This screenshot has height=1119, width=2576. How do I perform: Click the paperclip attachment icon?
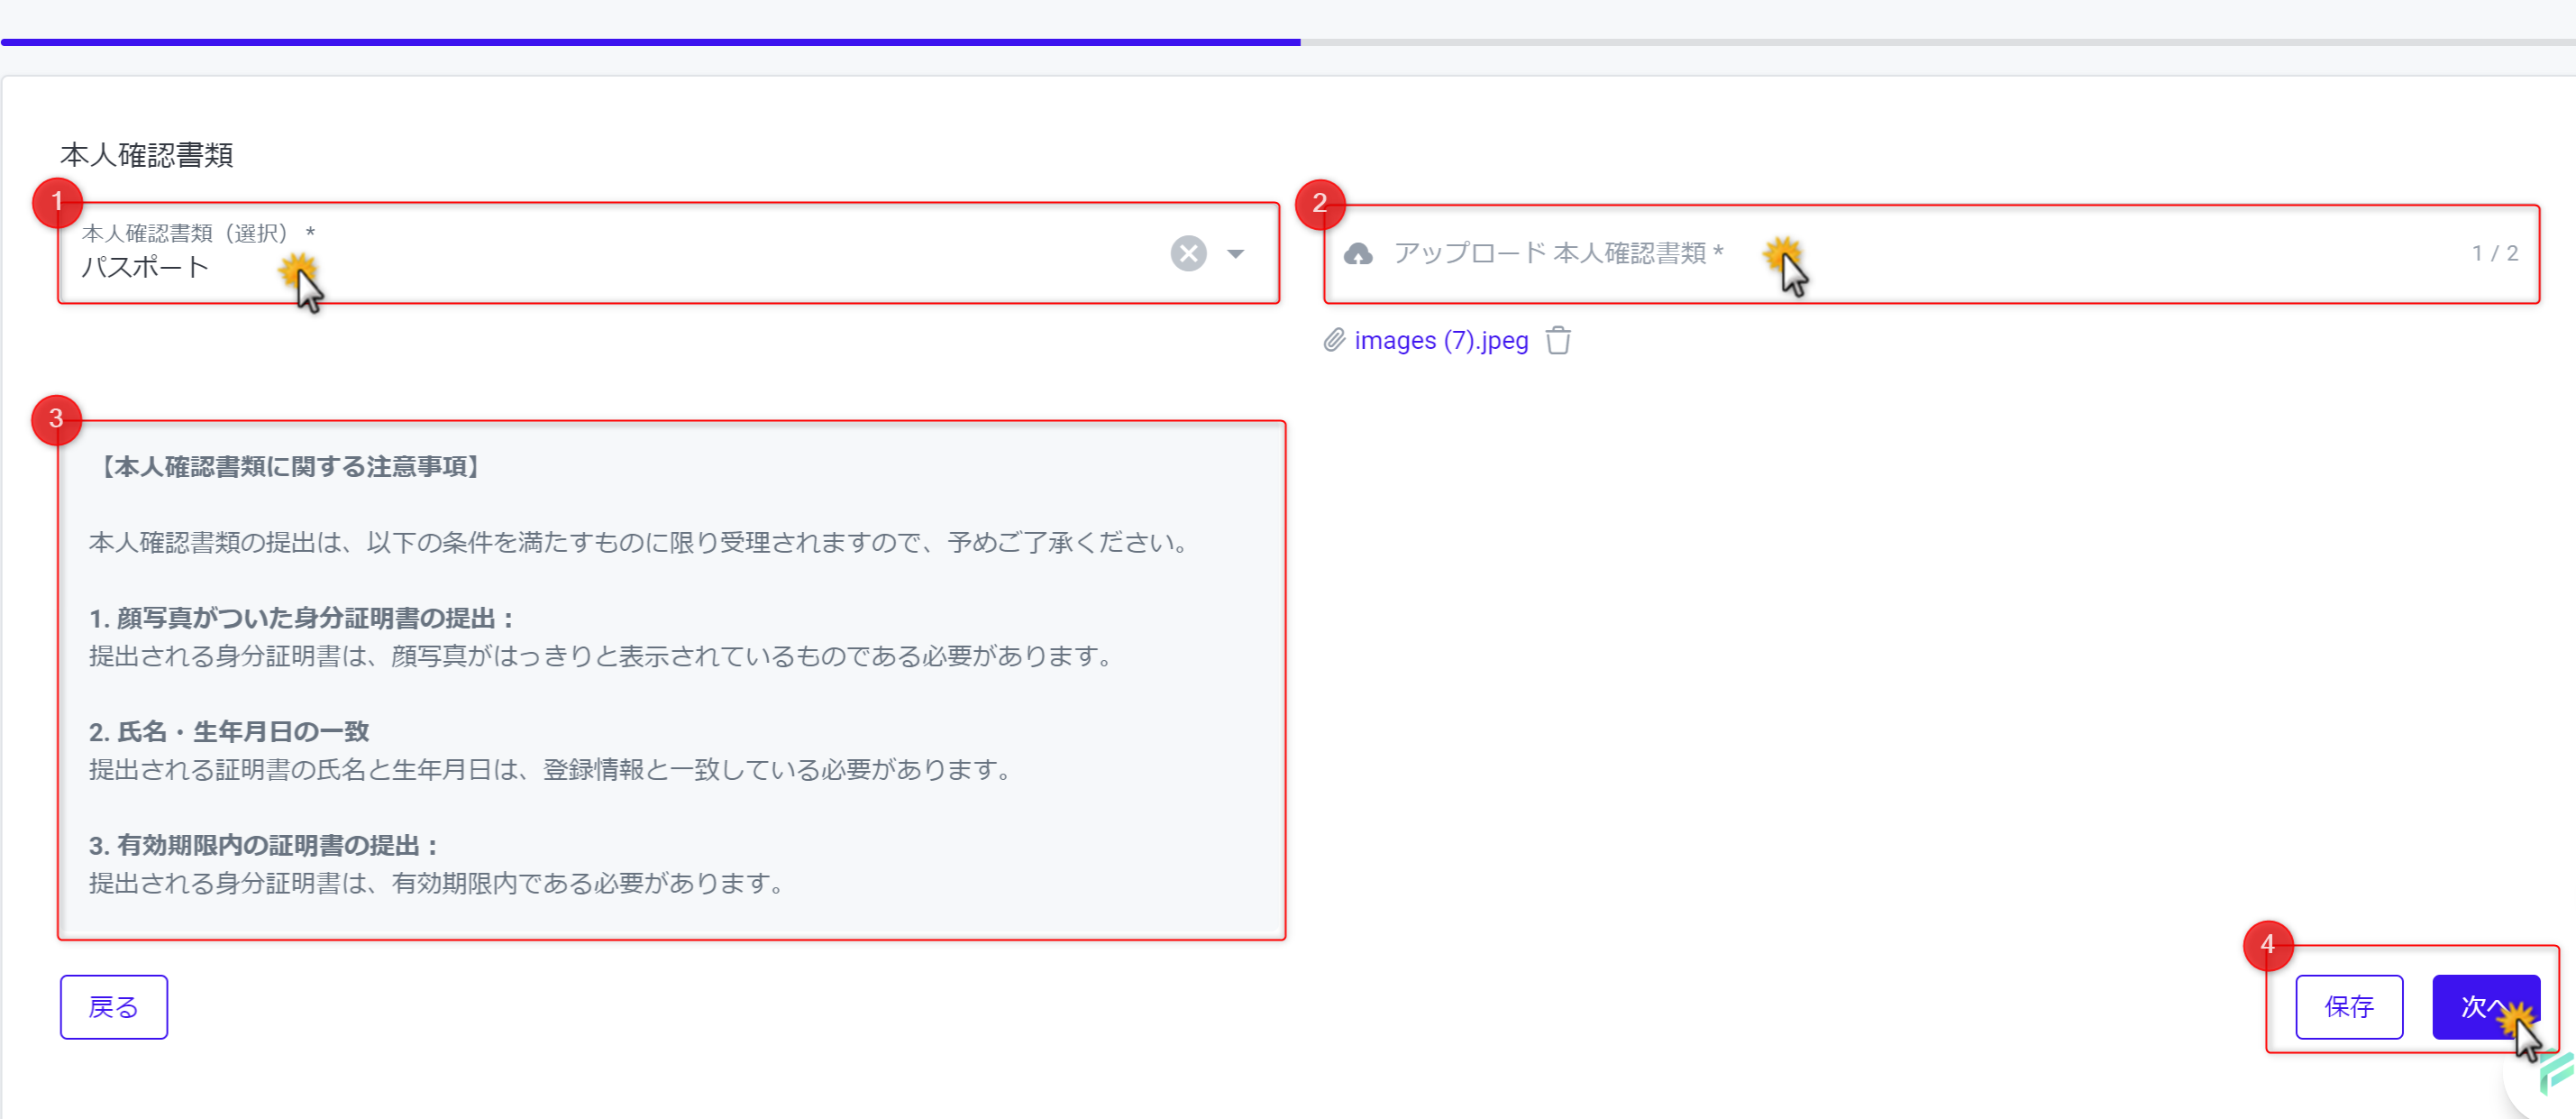point(1334,341)
